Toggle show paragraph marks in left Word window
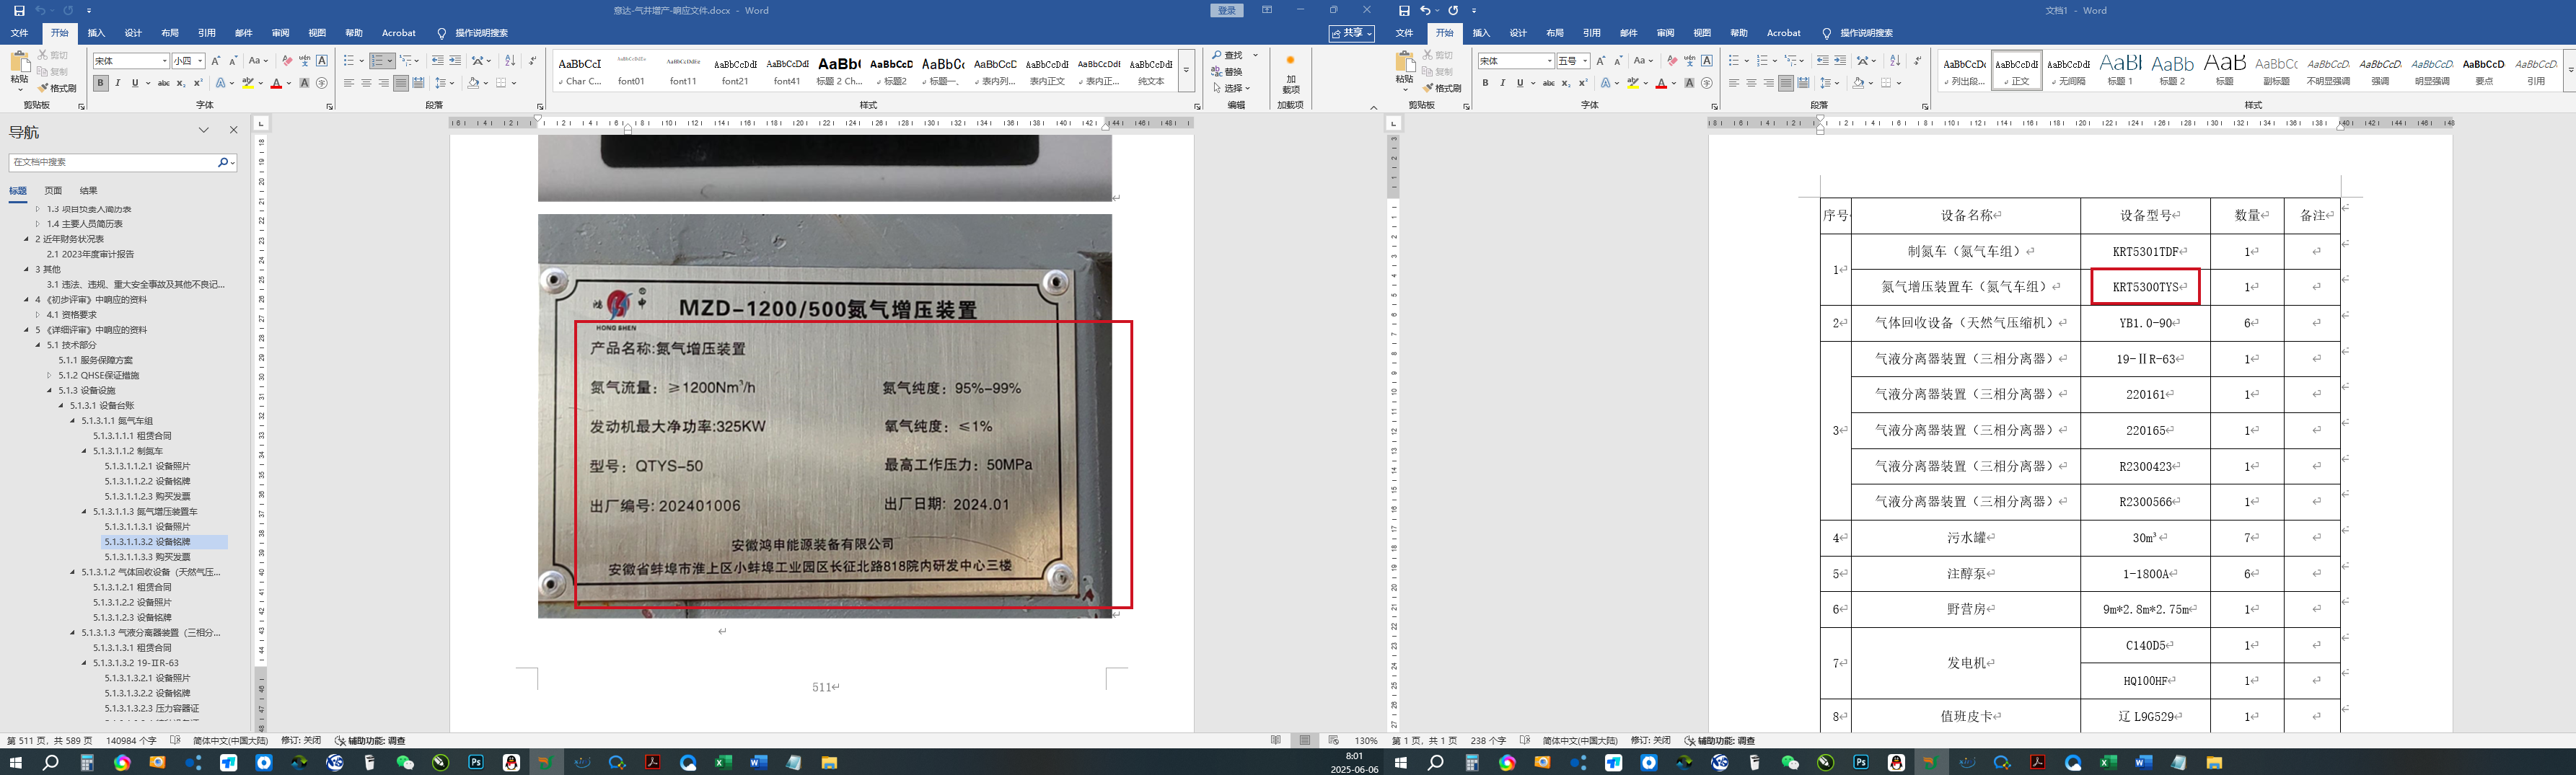The height and width of the screenshot is (775, 2576). click(533, 61)
